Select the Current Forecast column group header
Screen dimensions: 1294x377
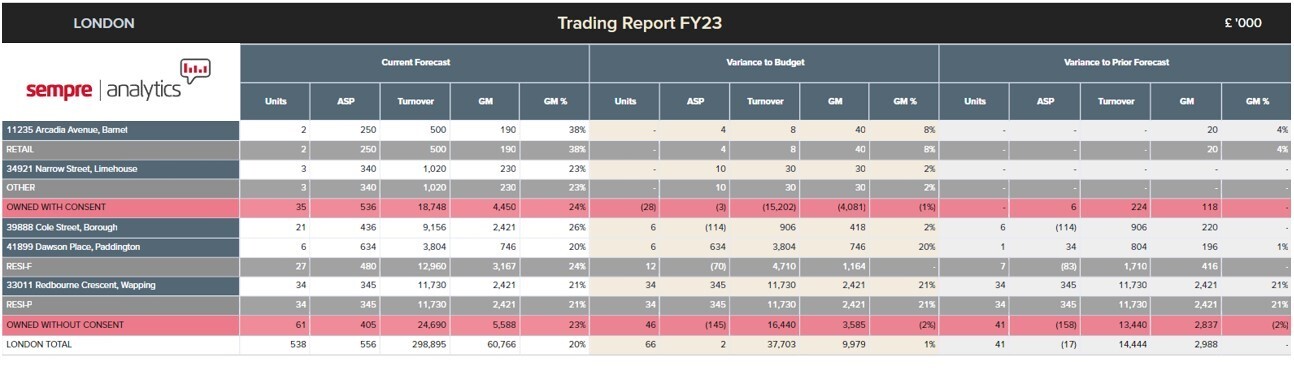click(x=415, y=62)
